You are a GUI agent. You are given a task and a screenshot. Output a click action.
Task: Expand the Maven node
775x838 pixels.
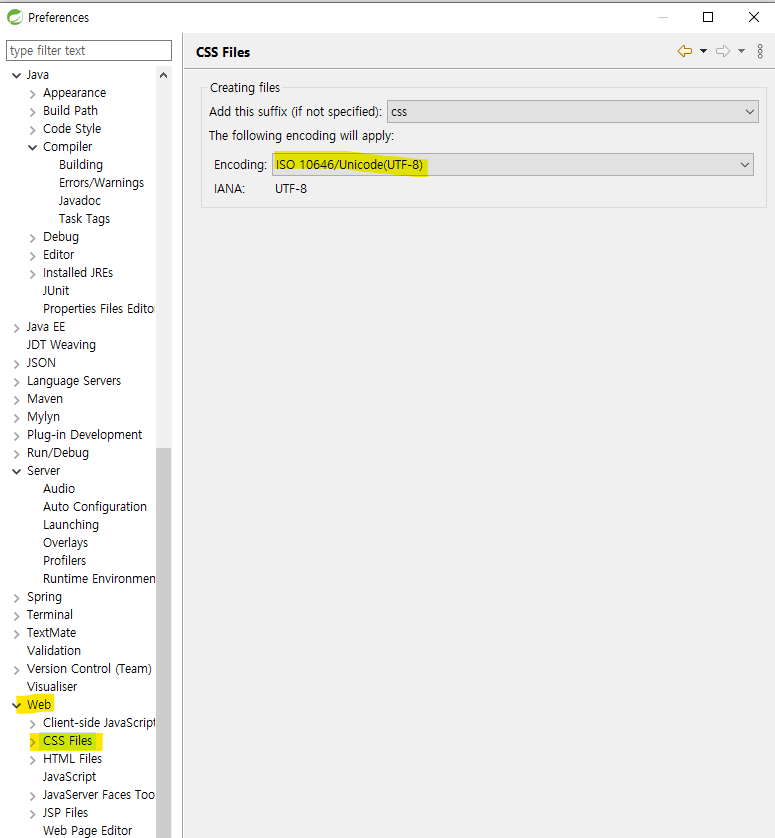(x=17, y=400)
